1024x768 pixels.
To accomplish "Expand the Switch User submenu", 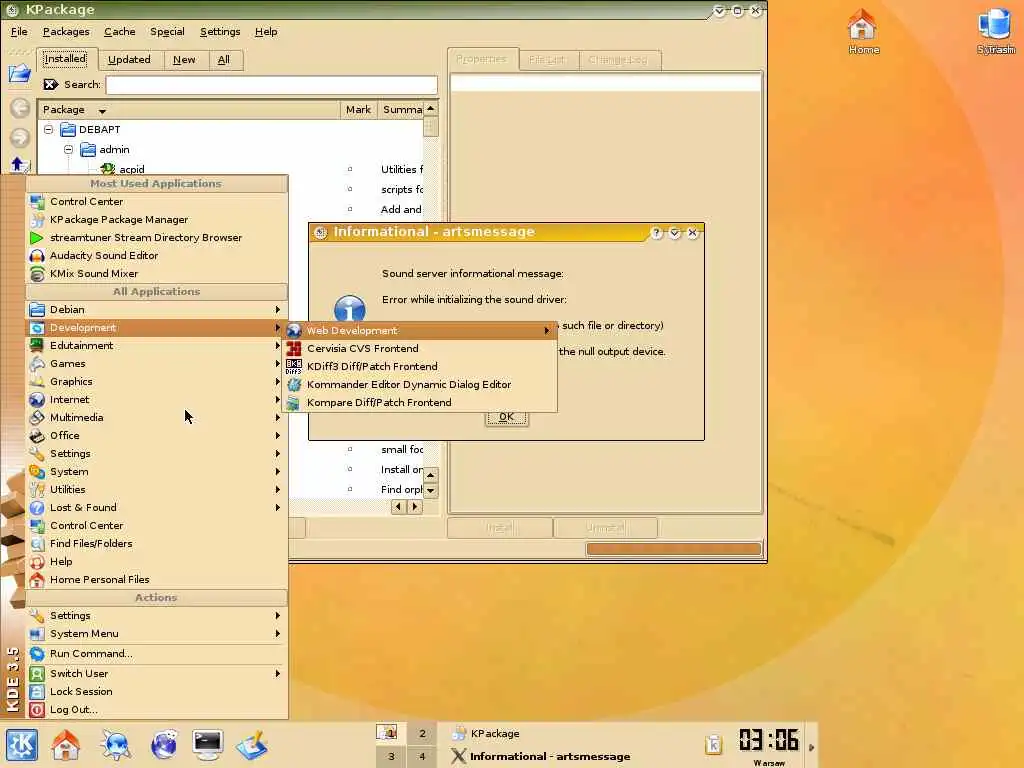I will click(x=157, y=673).
